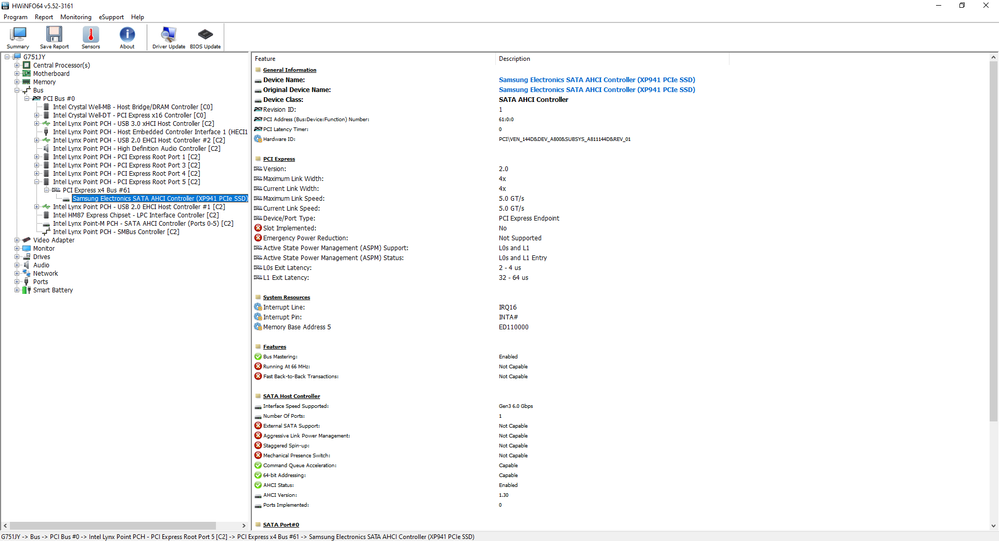Select PCI Express Root Port 3 entry
Viewport: 999px width, 541px height.
click(x=126, y=165)
